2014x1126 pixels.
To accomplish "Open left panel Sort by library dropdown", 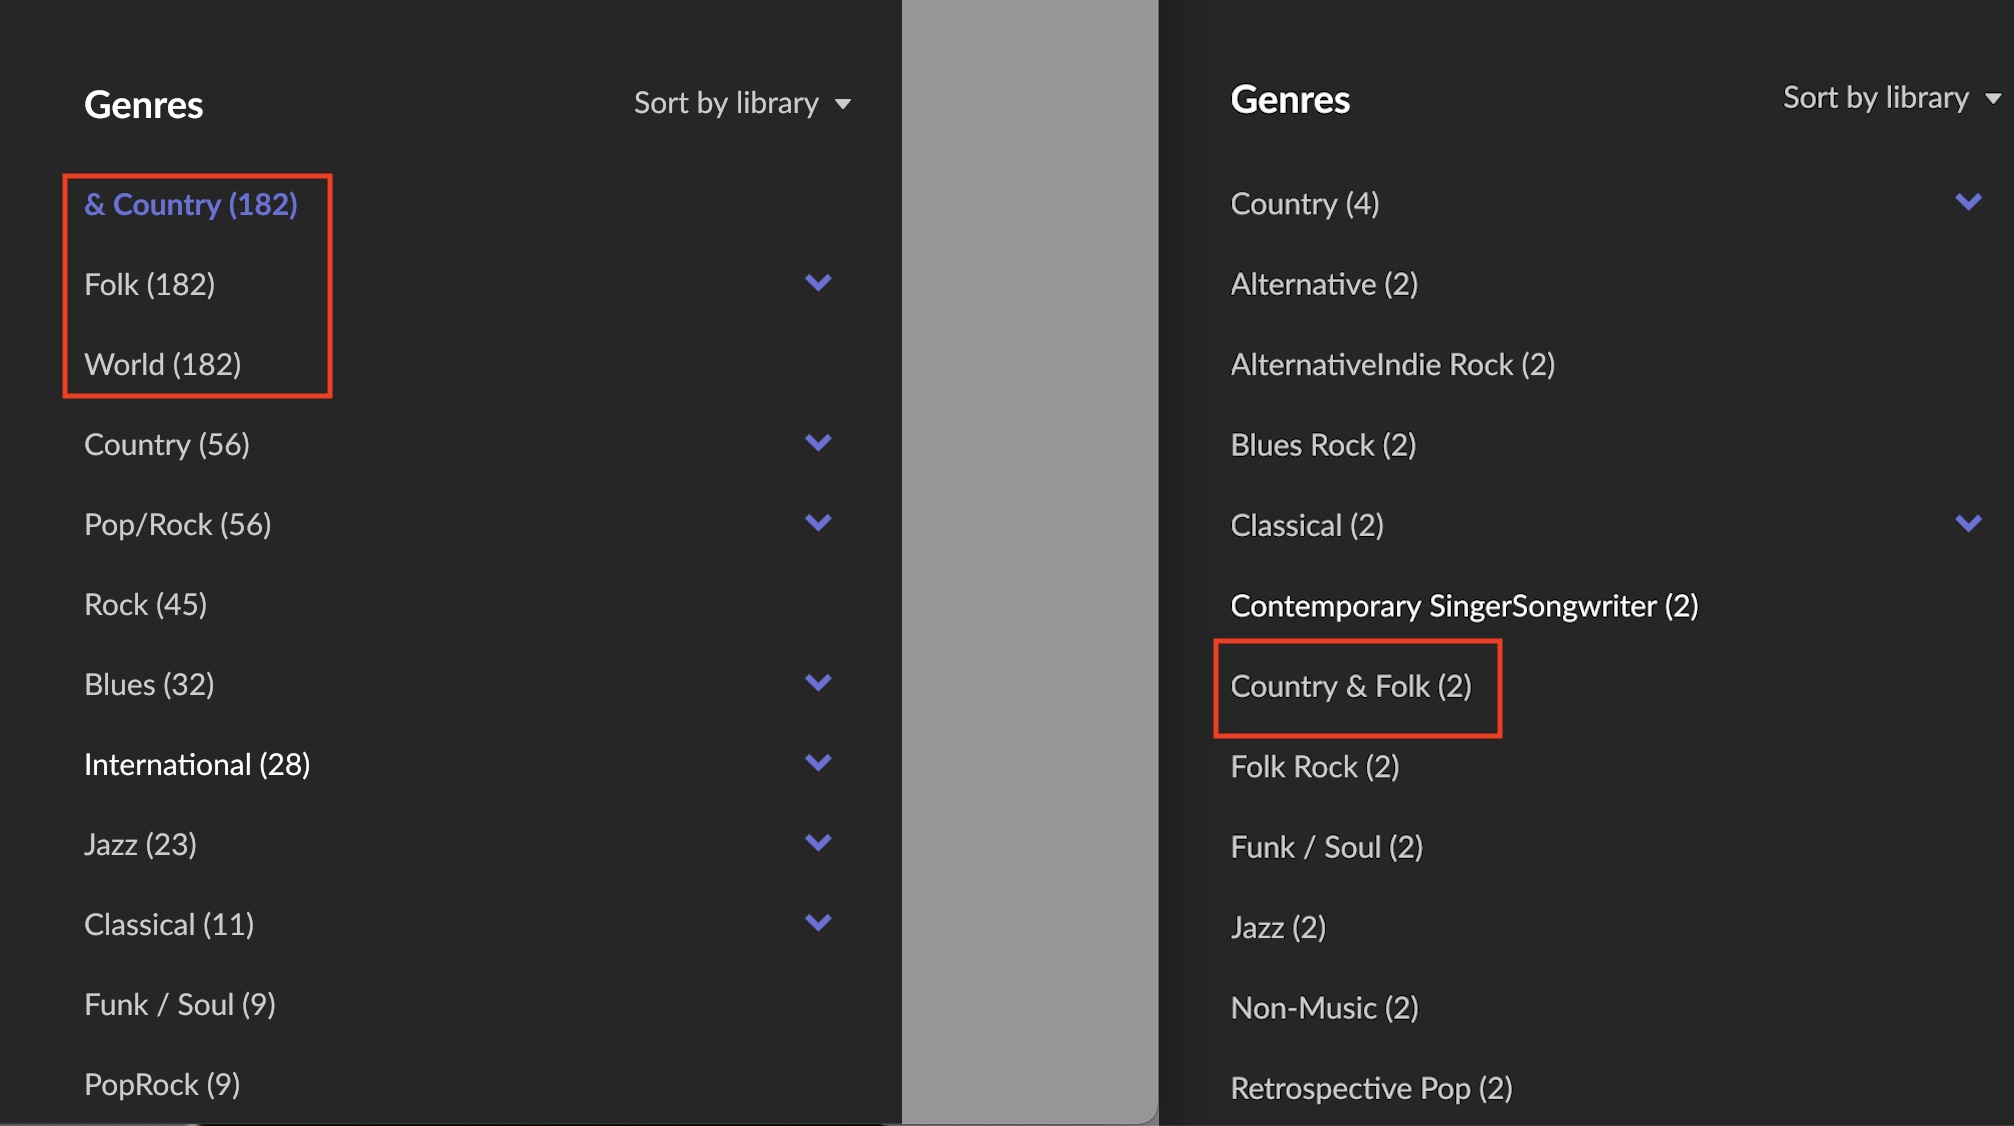I will point(742,103).
